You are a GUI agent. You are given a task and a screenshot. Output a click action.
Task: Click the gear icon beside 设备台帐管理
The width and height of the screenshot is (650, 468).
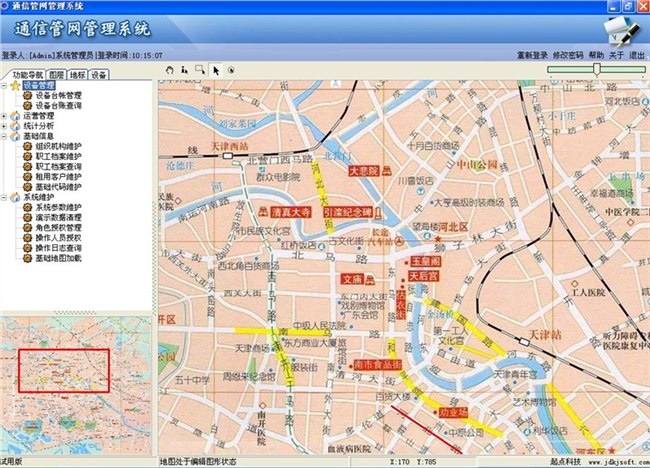point(28,95)
